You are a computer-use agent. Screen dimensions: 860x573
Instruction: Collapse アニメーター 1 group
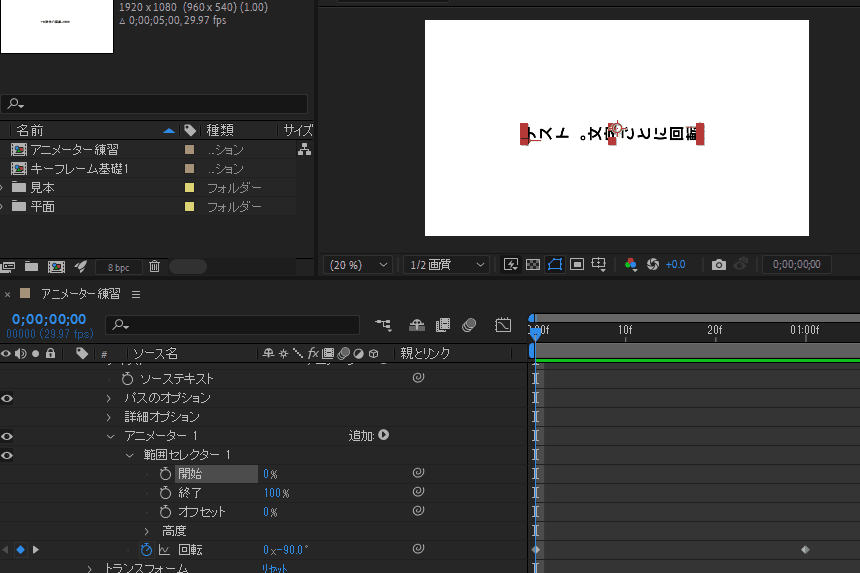(x=110, y=436)
